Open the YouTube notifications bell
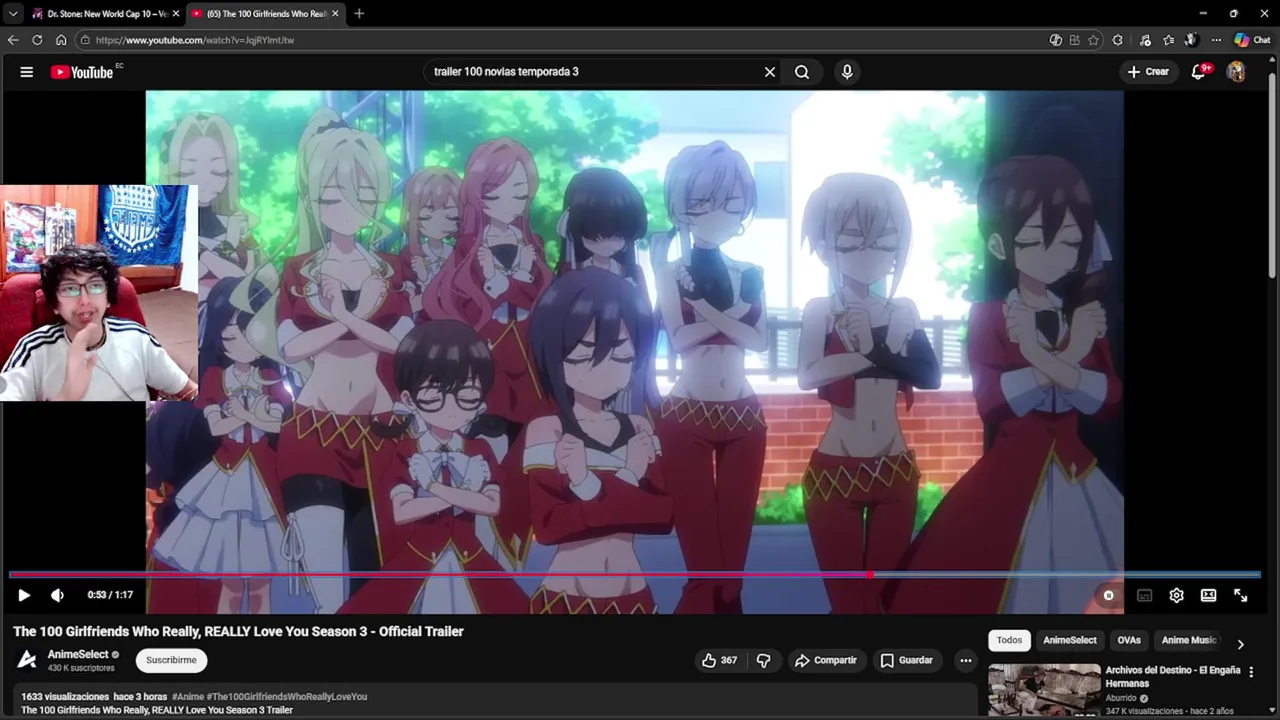This screenshot has width=1280, height=720. (x=1199, y=72)
